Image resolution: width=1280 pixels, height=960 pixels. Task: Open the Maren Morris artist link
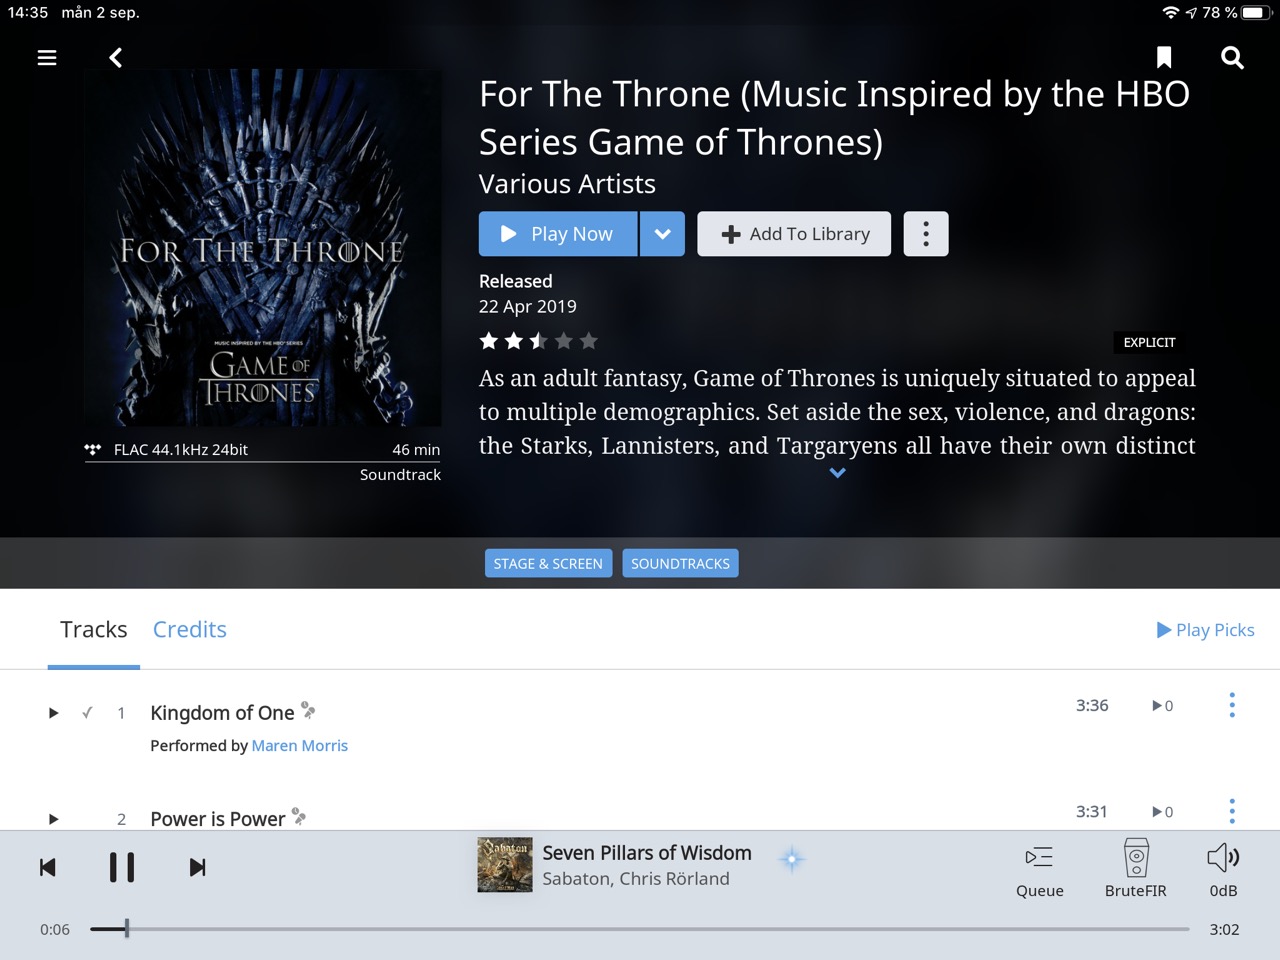point(300,745)
